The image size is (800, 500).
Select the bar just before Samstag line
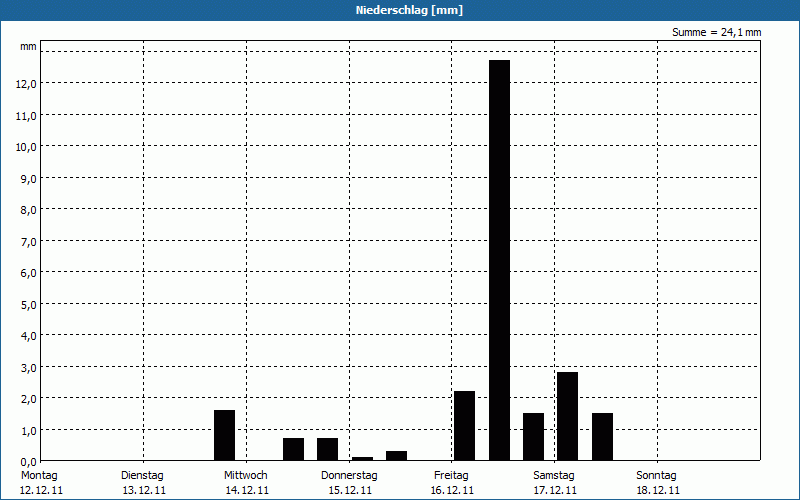[534, 437]
